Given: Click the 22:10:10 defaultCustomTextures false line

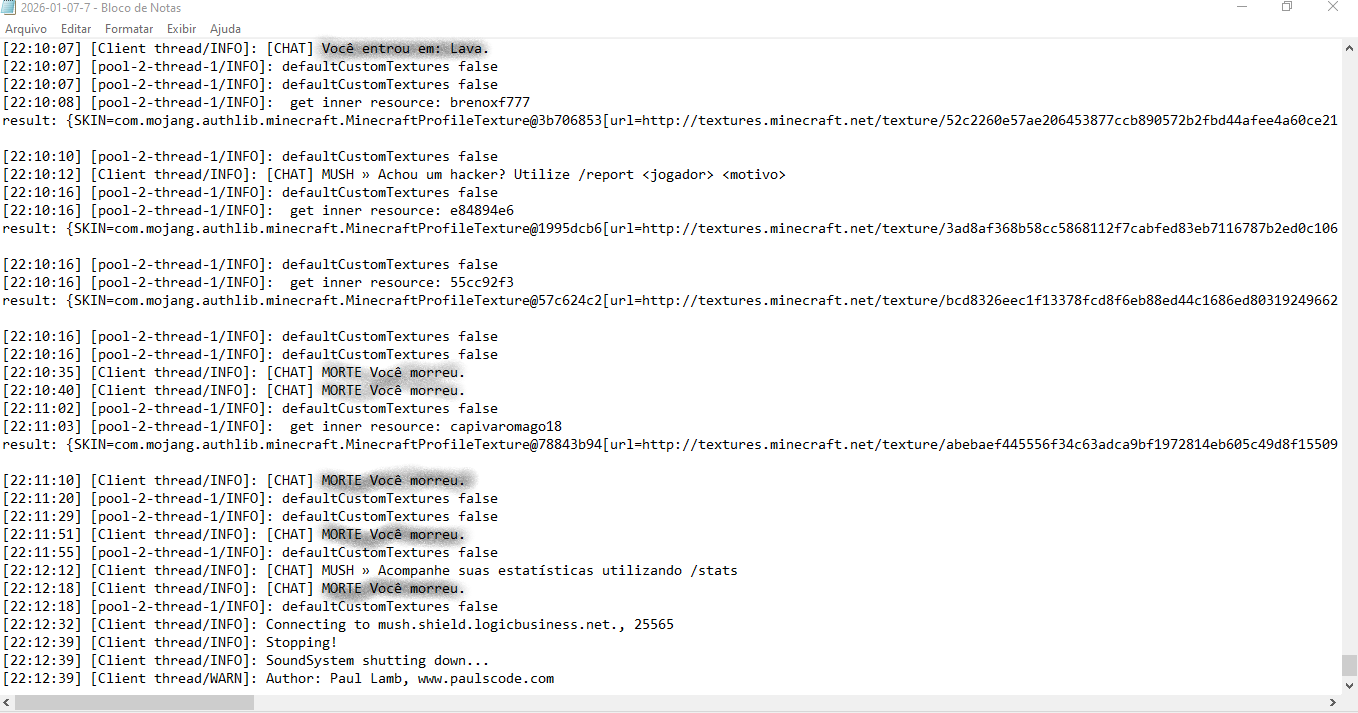Looking at the screenshot, I should [250, 156].
